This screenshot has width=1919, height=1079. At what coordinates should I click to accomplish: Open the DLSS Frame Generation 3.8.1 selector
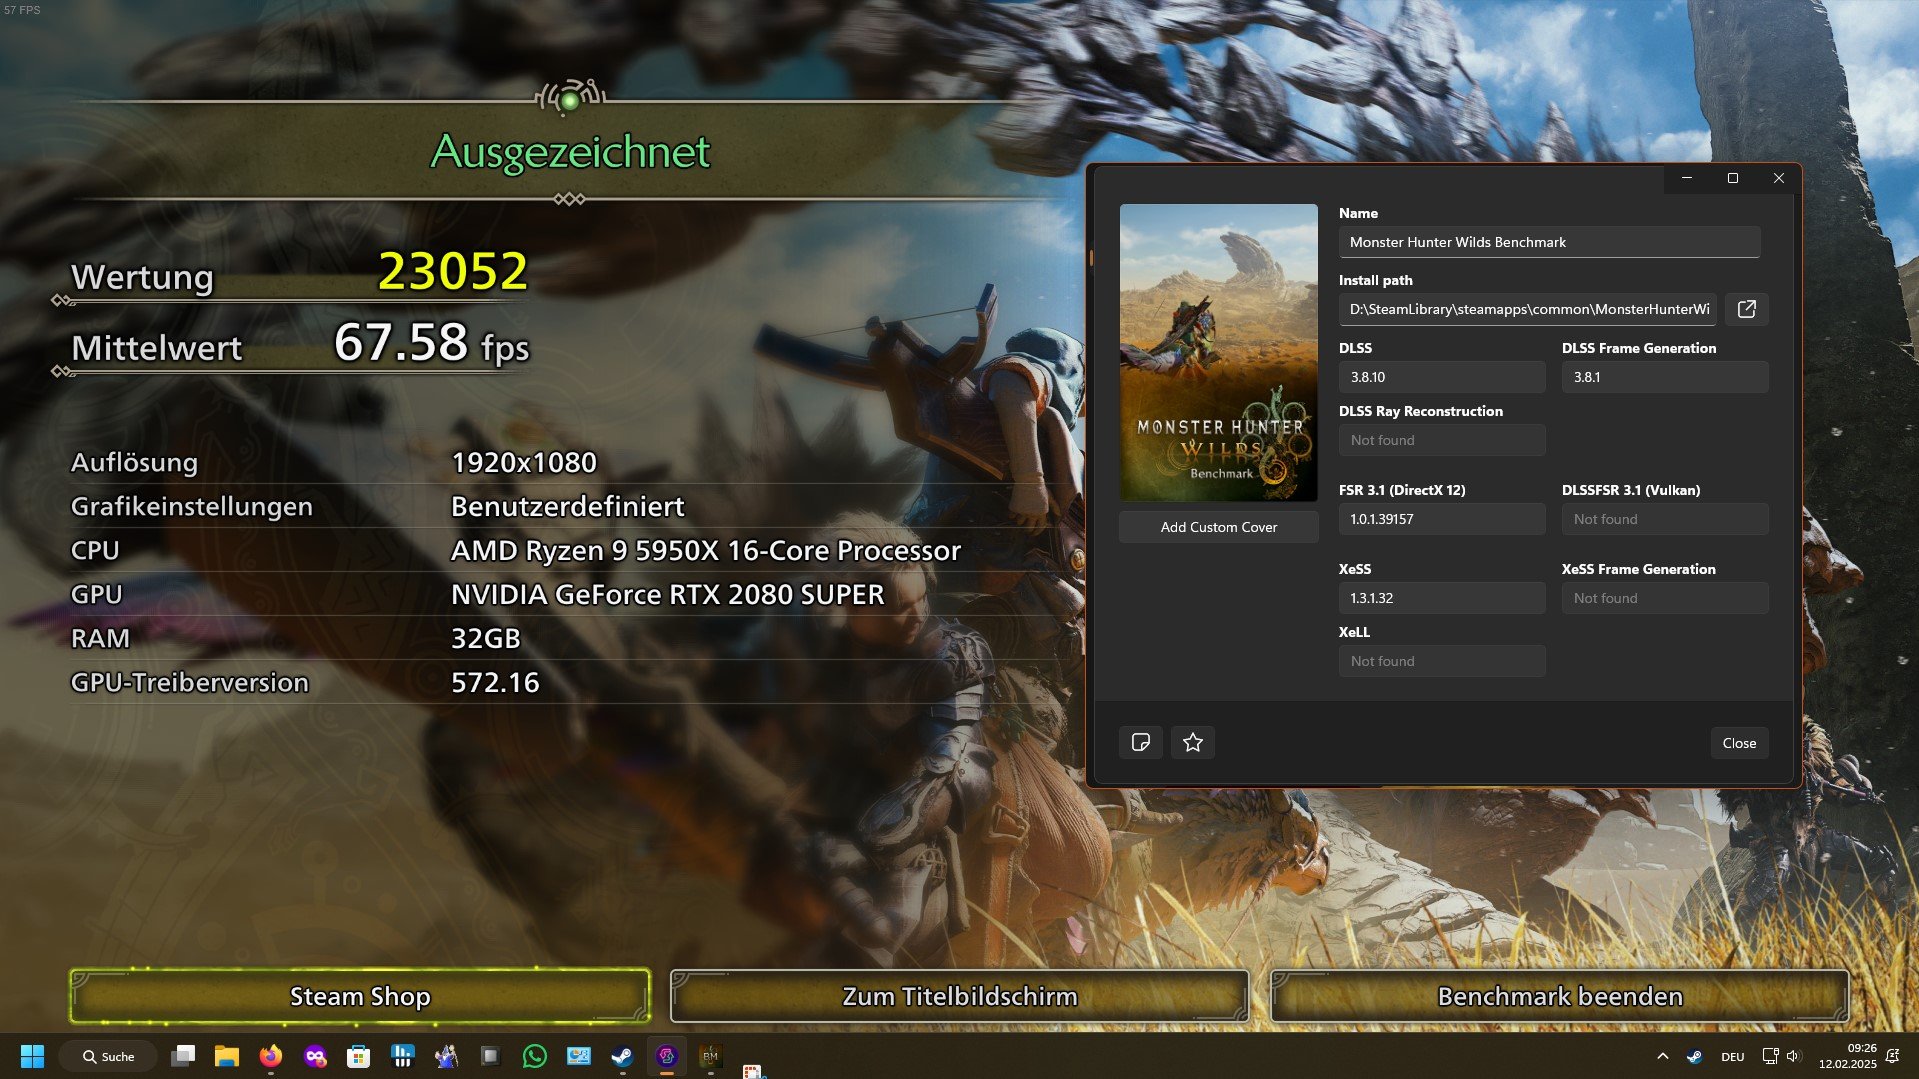(x=1664, y=377)
